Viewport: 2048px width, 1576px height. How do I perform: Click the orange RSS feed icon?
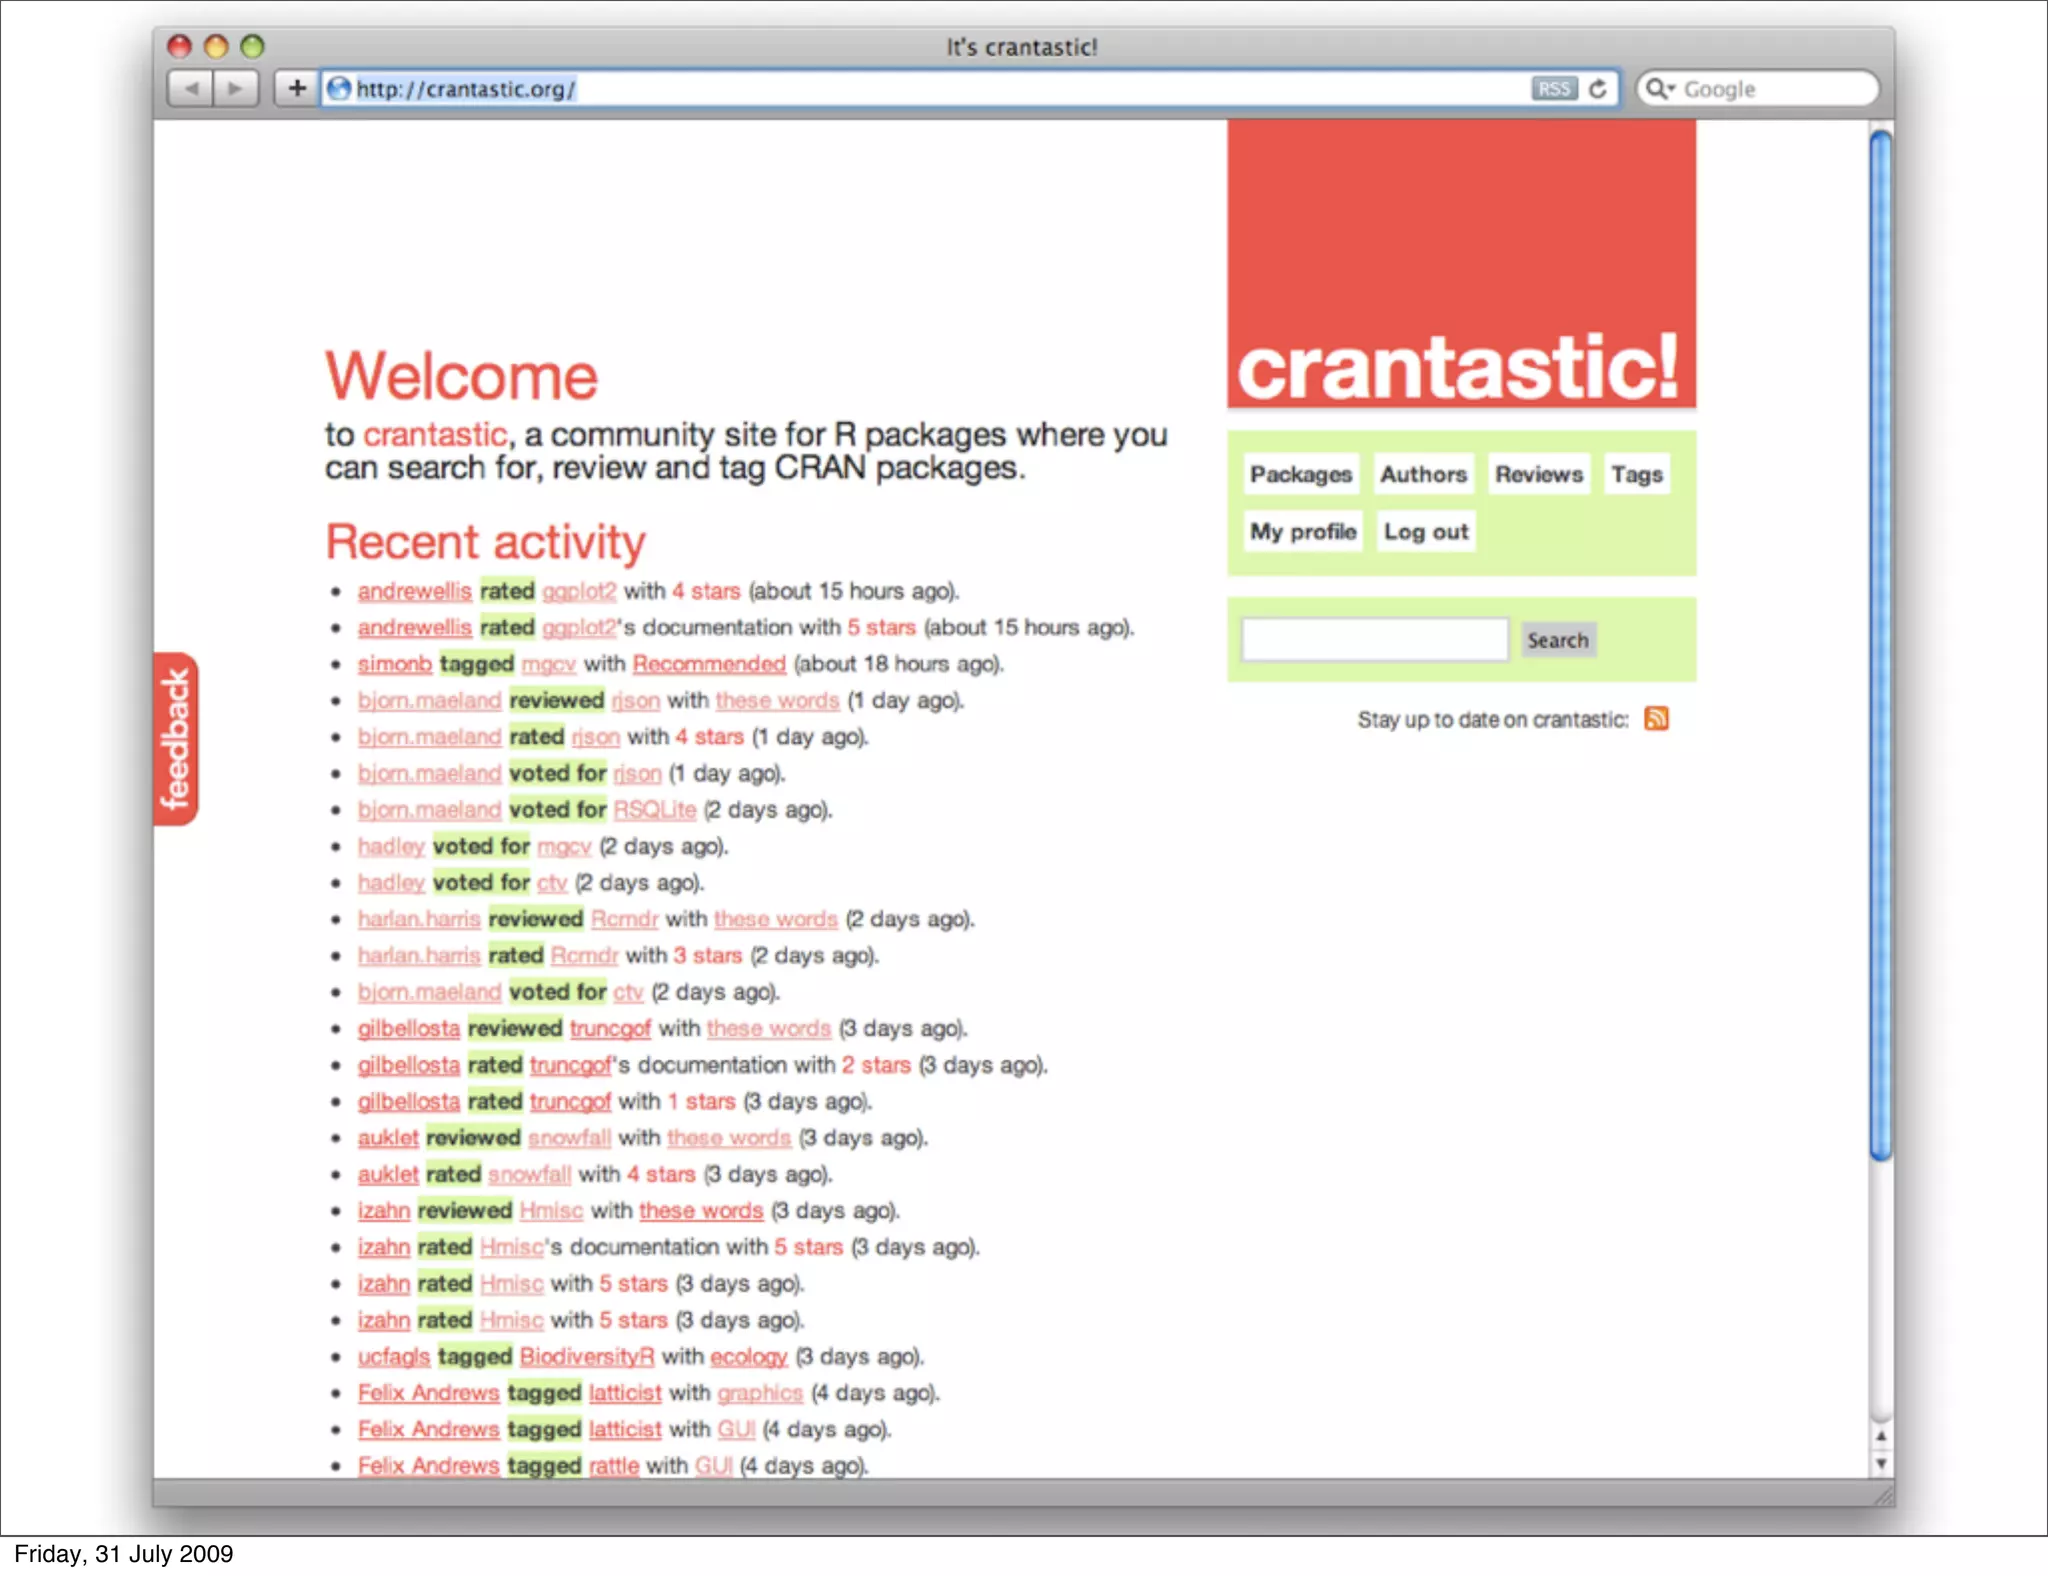(x=1656, y=719)
